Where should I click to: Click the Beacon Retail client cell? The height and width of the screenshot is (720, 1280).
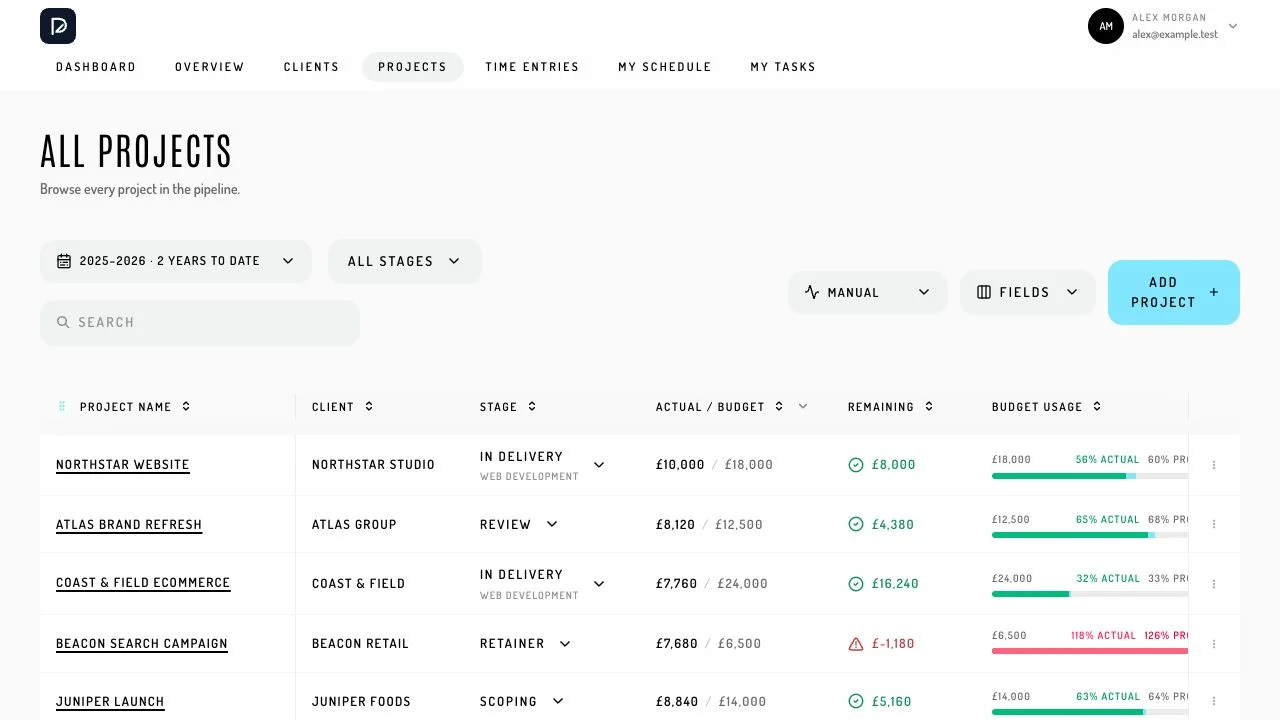point(360,644)
